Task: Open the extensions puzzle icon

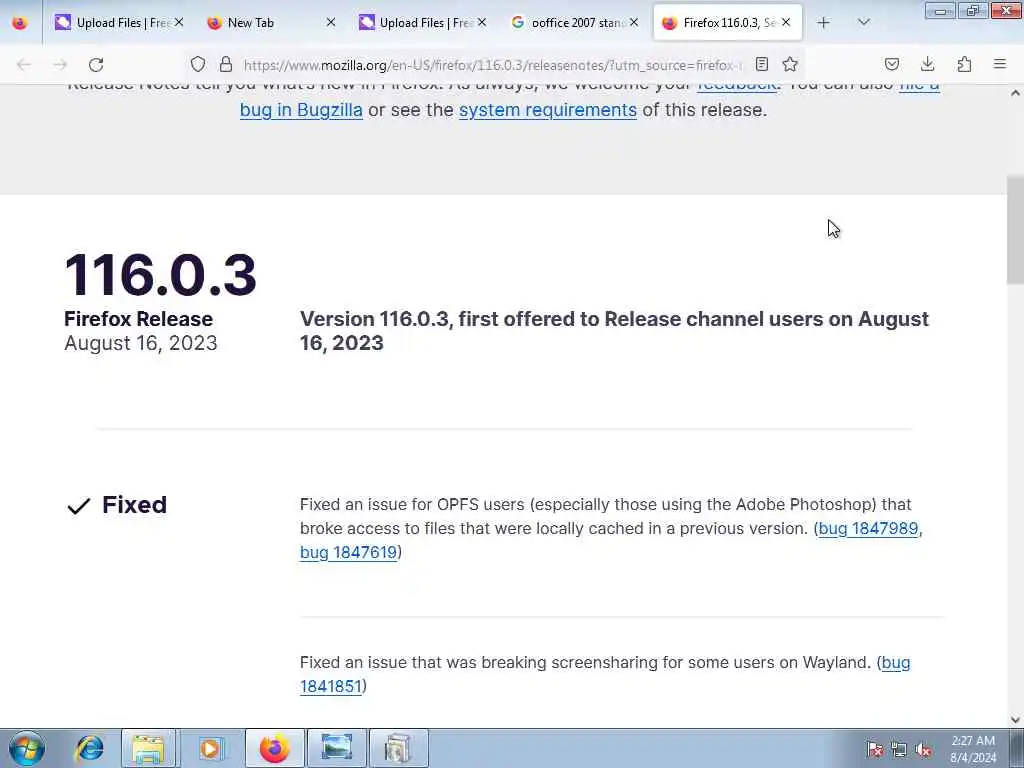Action: (x=964, y=64)
